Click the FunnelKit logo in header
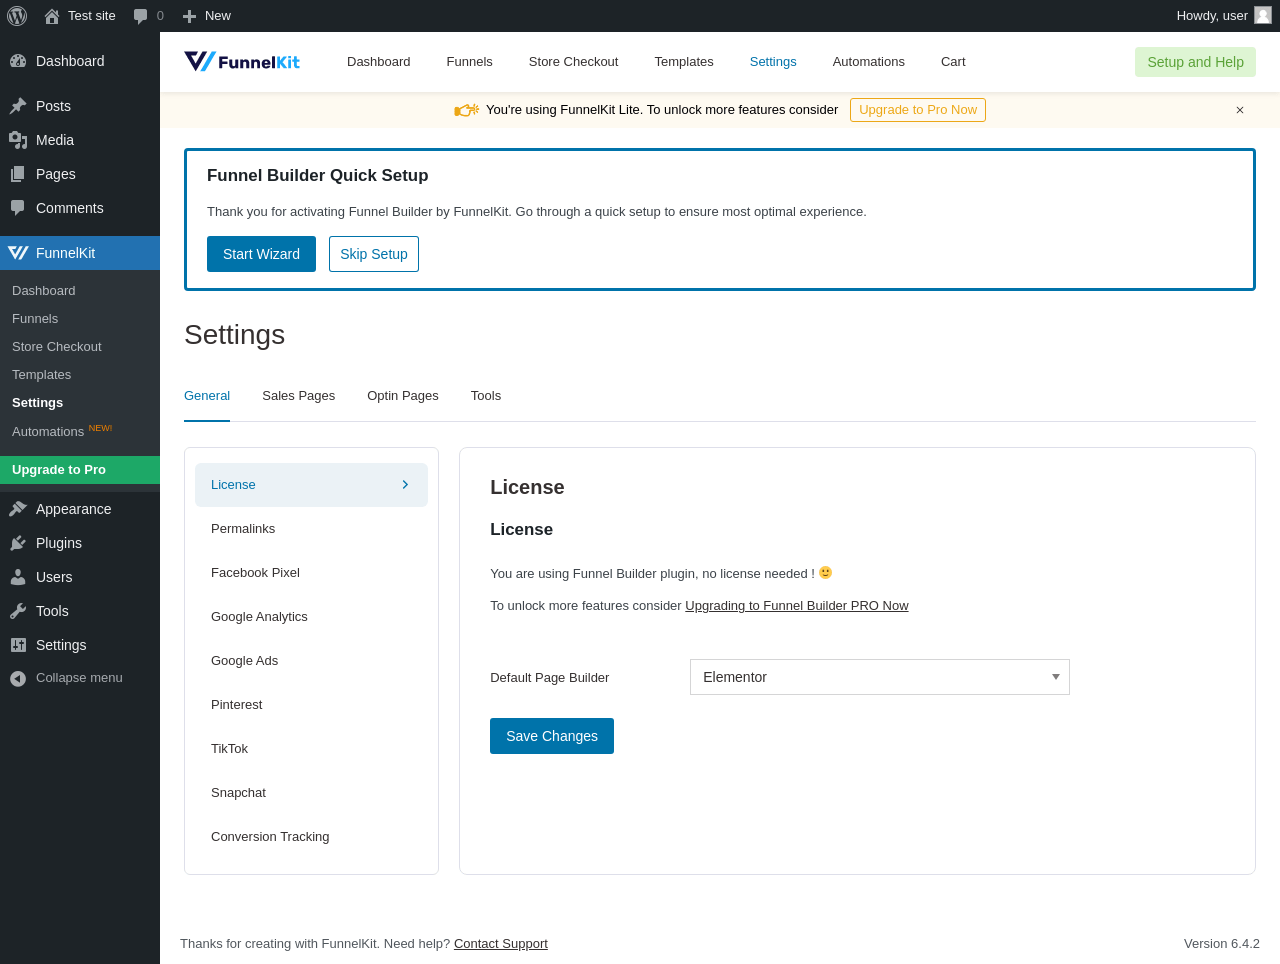Screen dimensions: 1280x964 pos(242,61)
